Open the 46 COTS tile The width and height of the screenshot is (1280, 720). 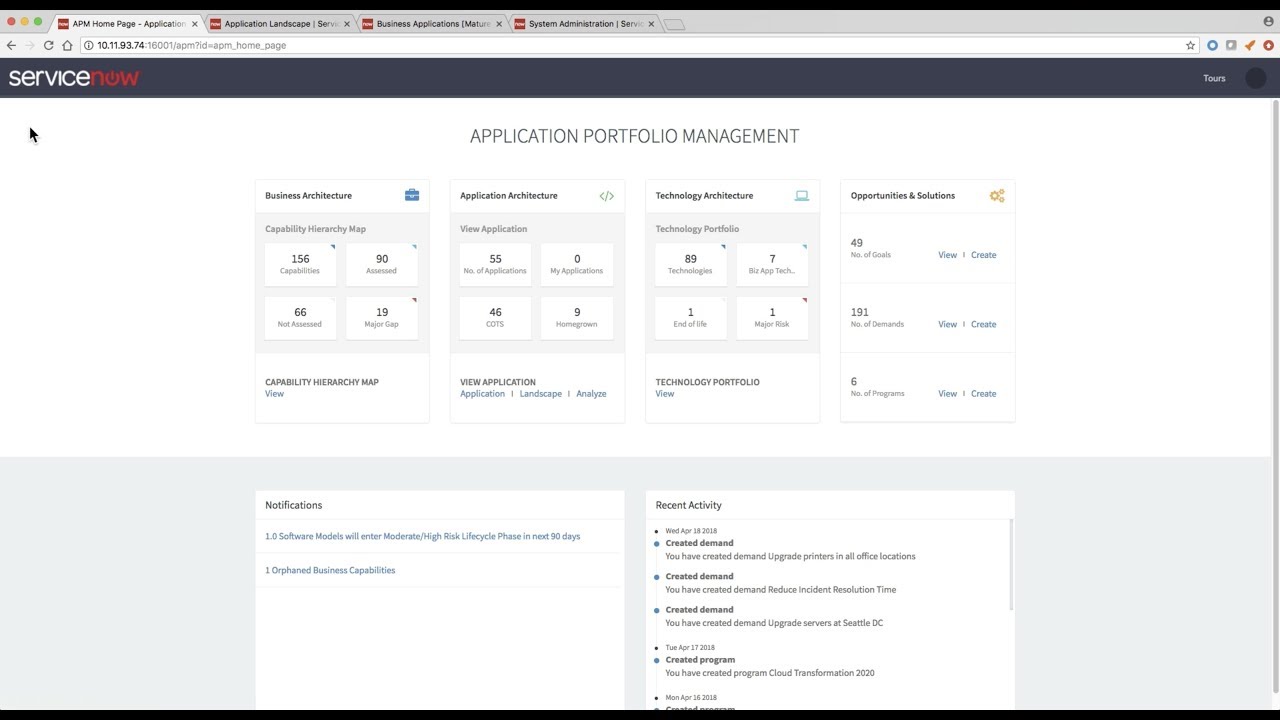pos(495,318)
